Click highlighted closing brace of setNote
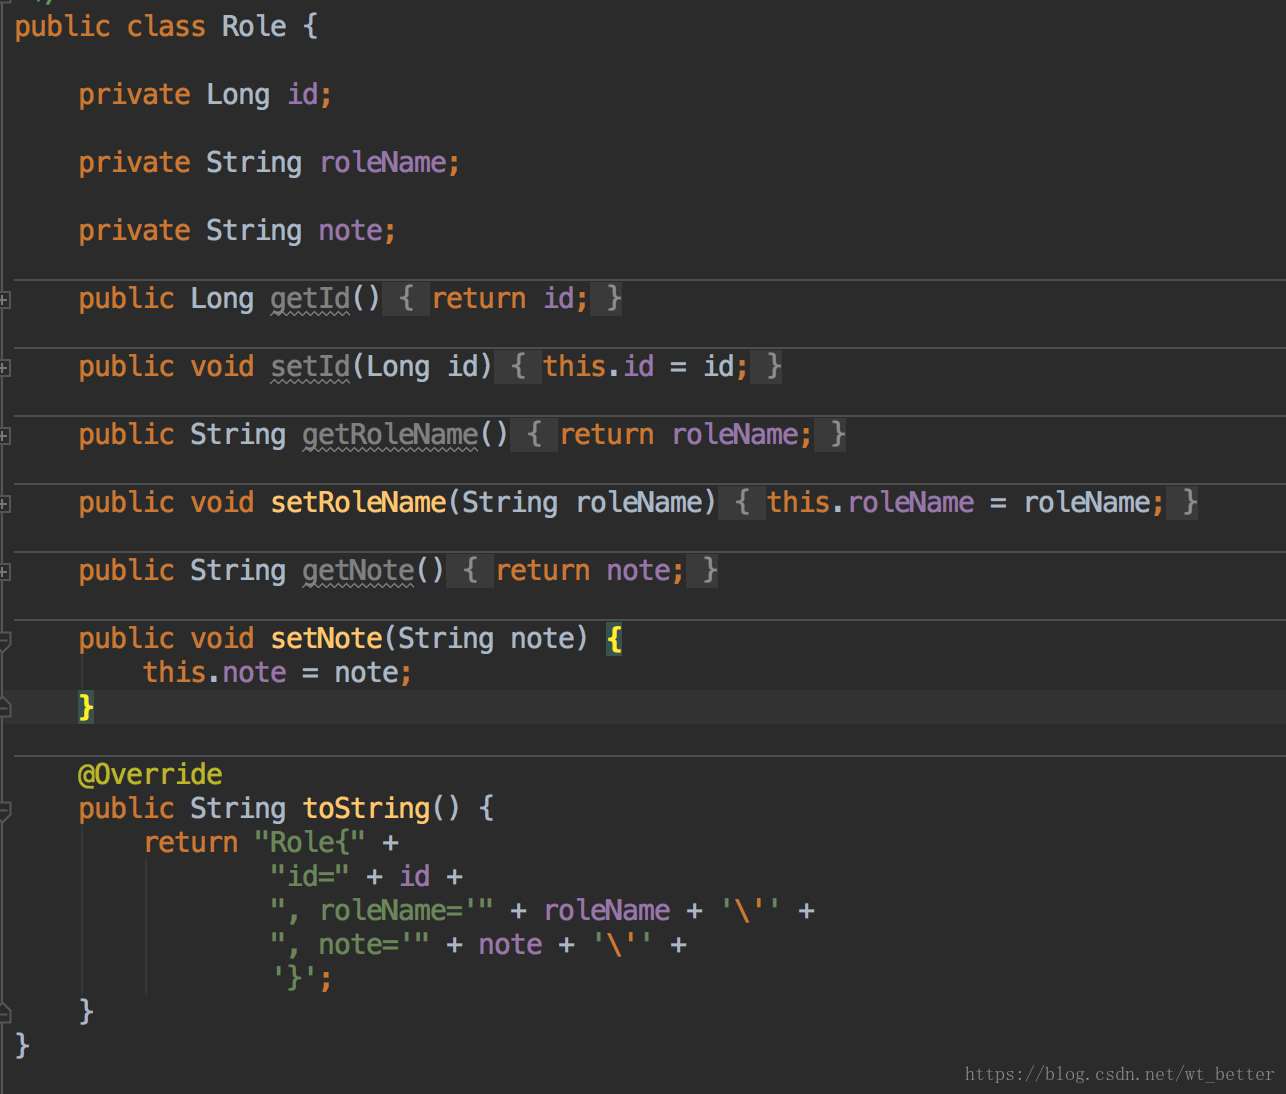 pyautogui.click(x=86, y=707)
